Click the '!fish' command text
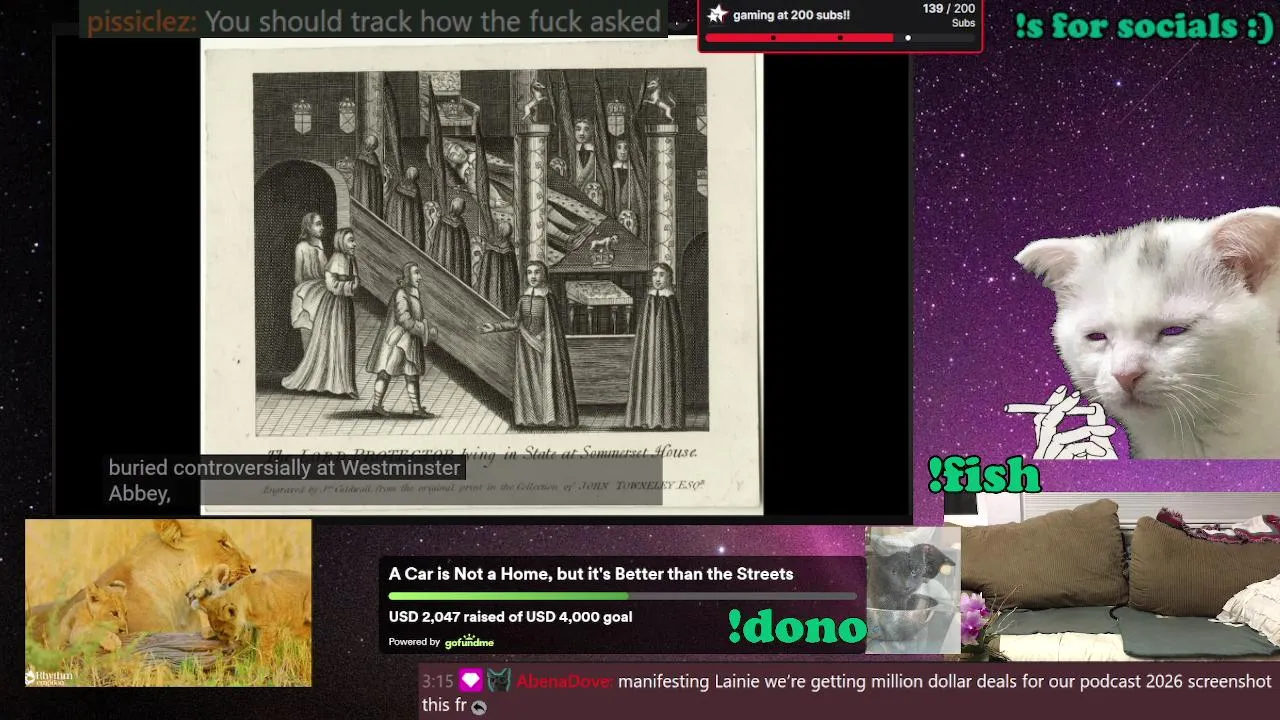The image size is (1280, 720). (984, 475)
